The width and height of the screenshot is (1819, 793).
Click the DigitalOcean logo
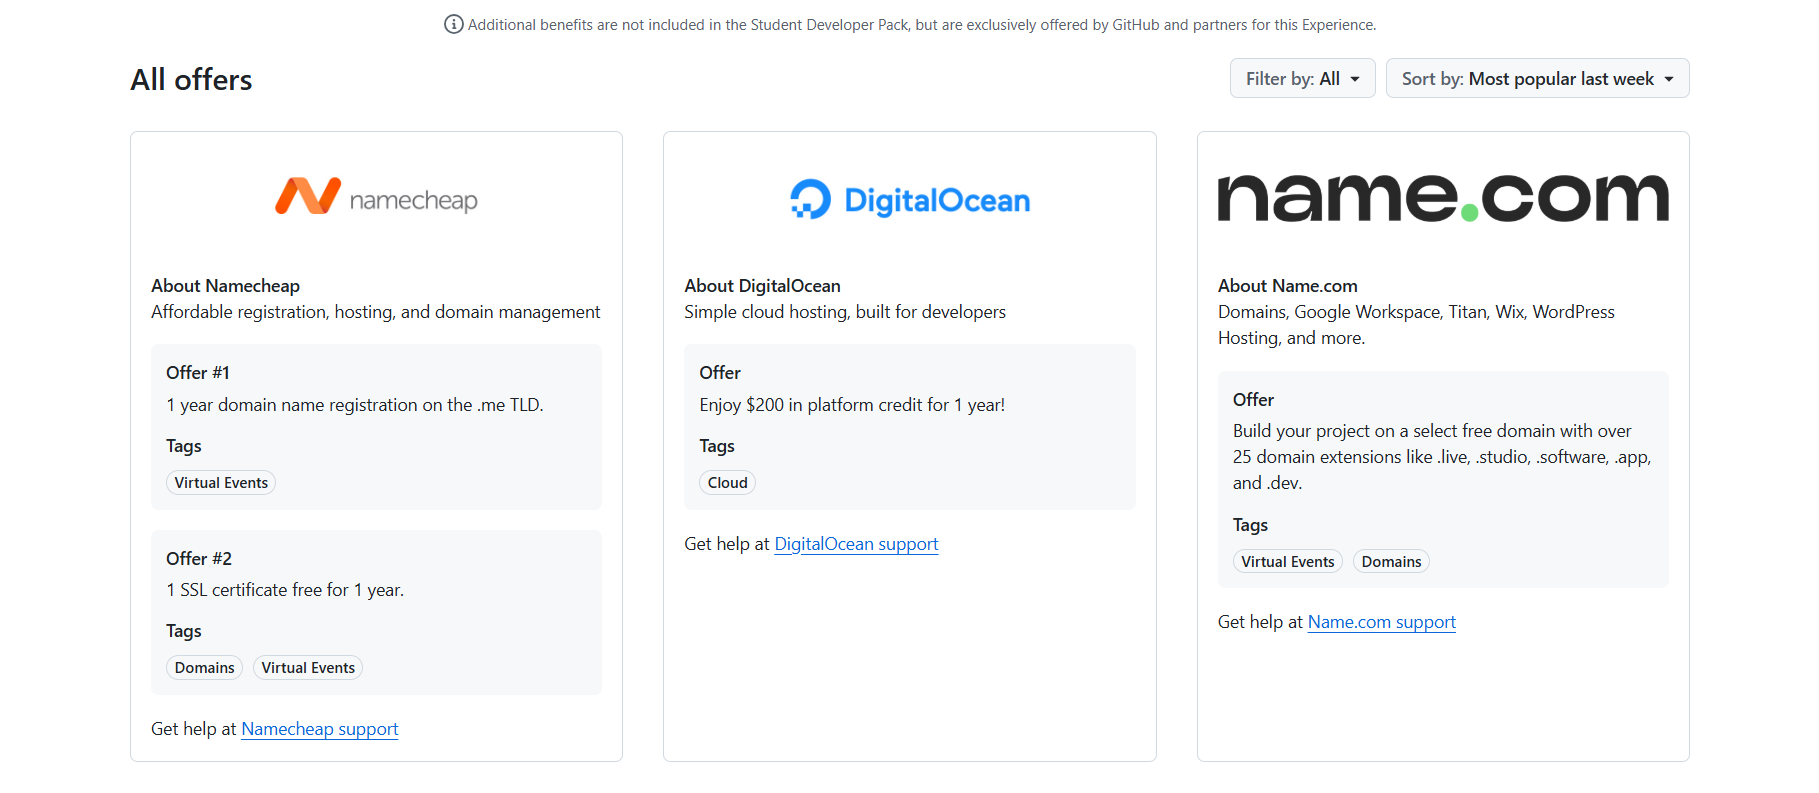tap(909, 200)
